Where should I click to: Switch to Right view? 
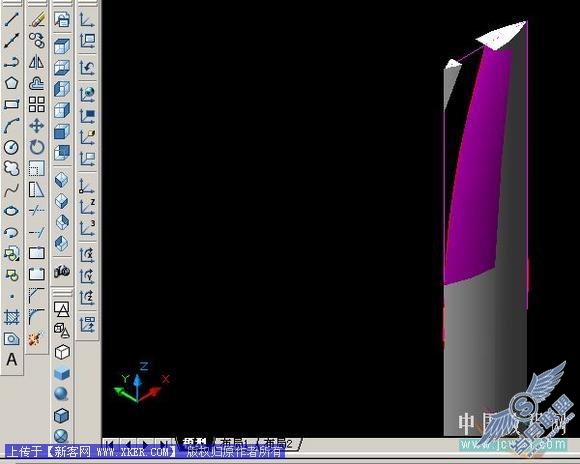(62, 110)
